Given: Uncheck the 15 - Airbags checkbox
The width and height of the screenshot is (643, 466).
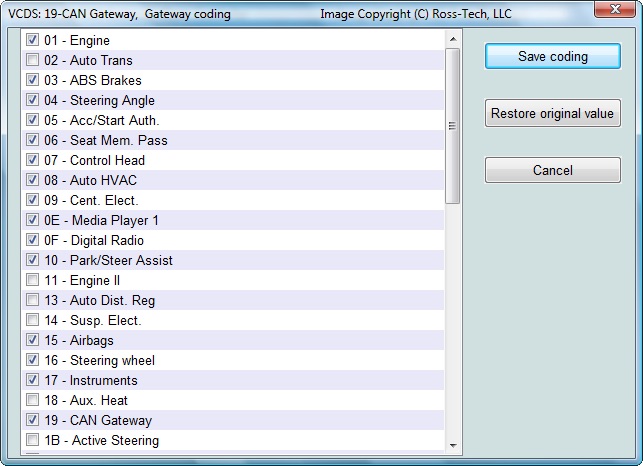Looking at the screenshot, I should pyautogui.click(x=32, y=340).
